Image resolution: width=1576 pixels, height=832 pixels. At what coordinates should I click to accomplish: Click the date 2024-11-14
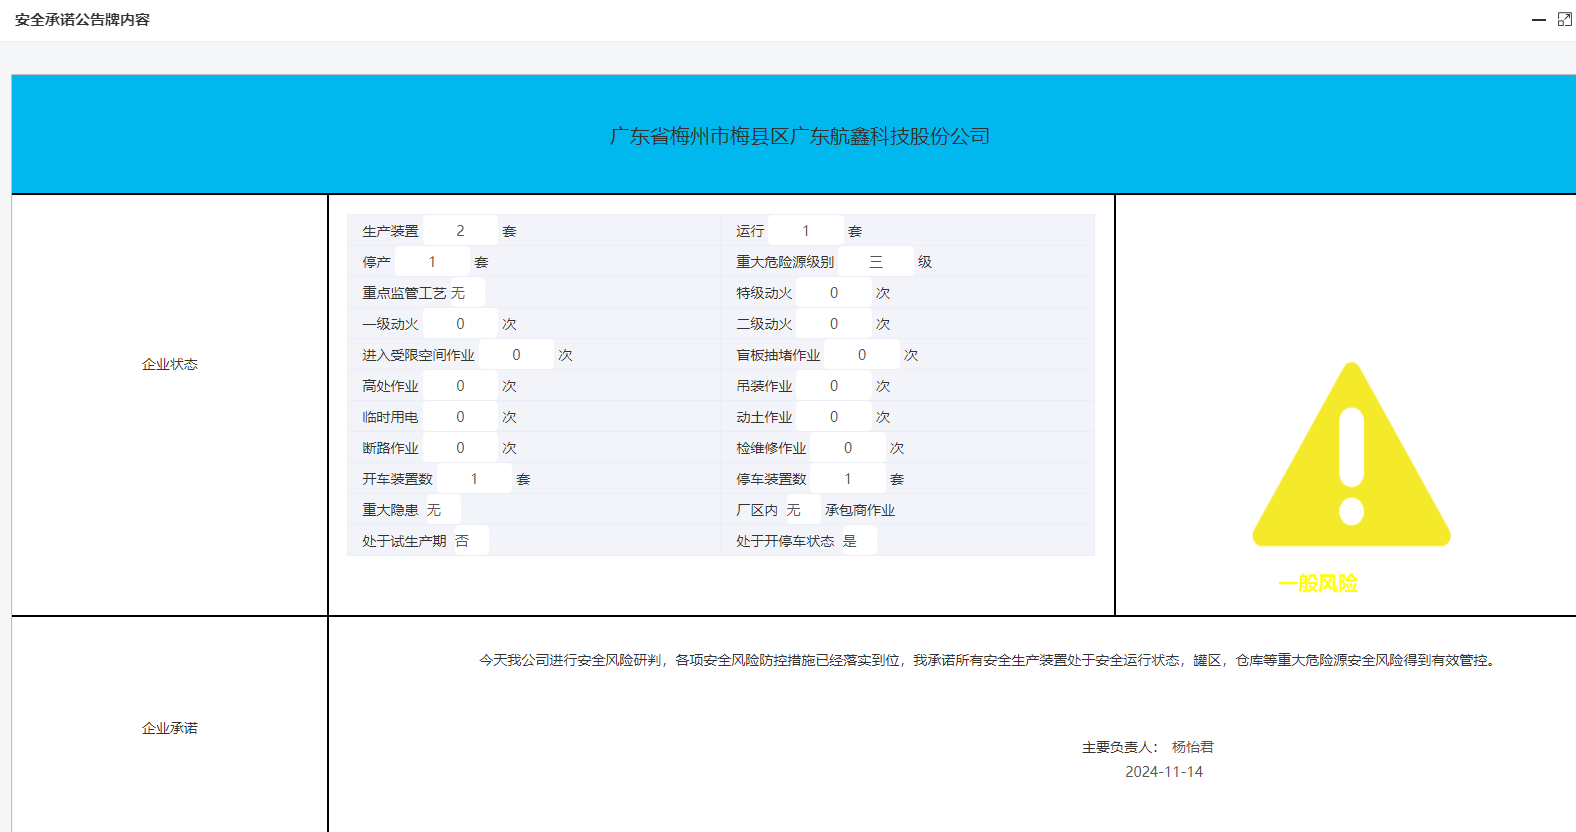[x=1164, y=772]
